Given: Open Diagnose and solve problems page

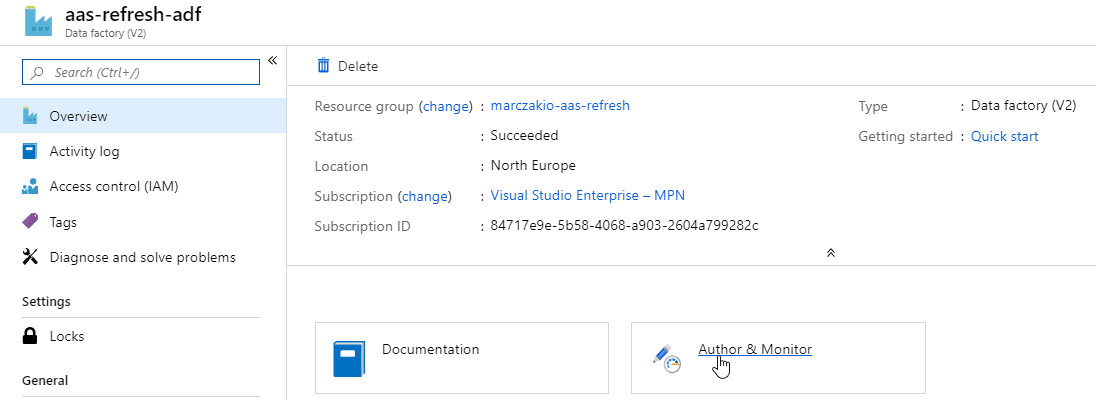Looking at the screenshot, I should pyautogui.click(x=142, y=257).
